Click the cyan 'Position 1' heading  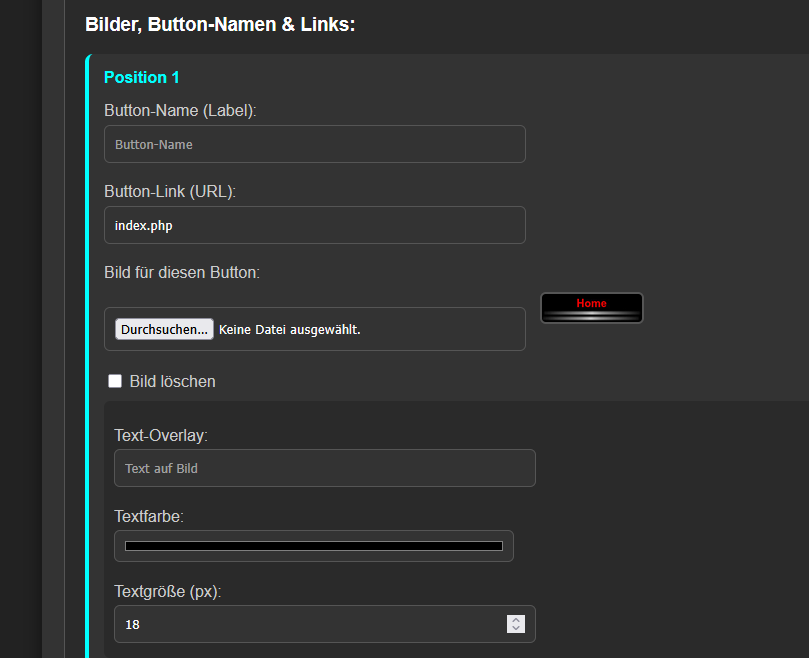click(x=142, y=77)
